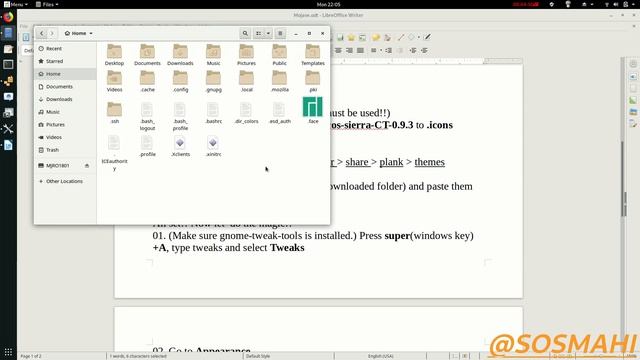
Task: Open the terminal from the dock
Action: click(8, 64)
